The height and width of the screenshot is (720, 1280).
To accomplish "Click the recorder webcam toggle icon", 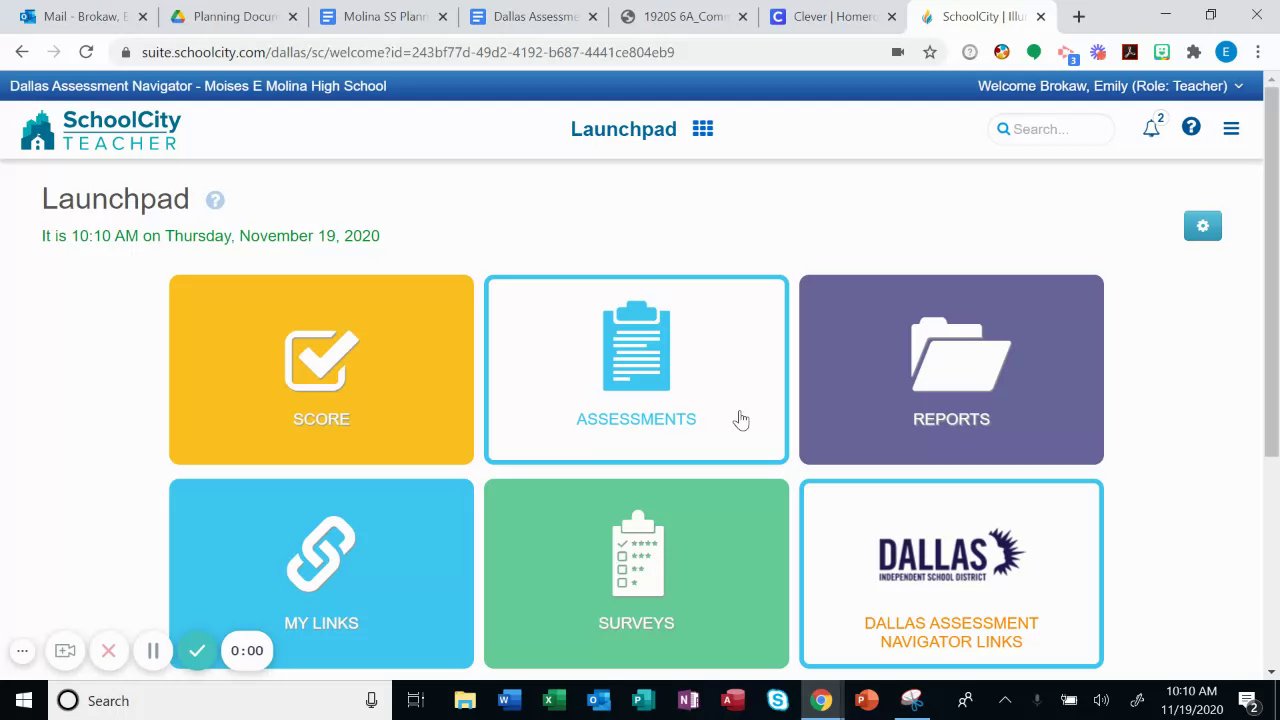I will point(65,651).
